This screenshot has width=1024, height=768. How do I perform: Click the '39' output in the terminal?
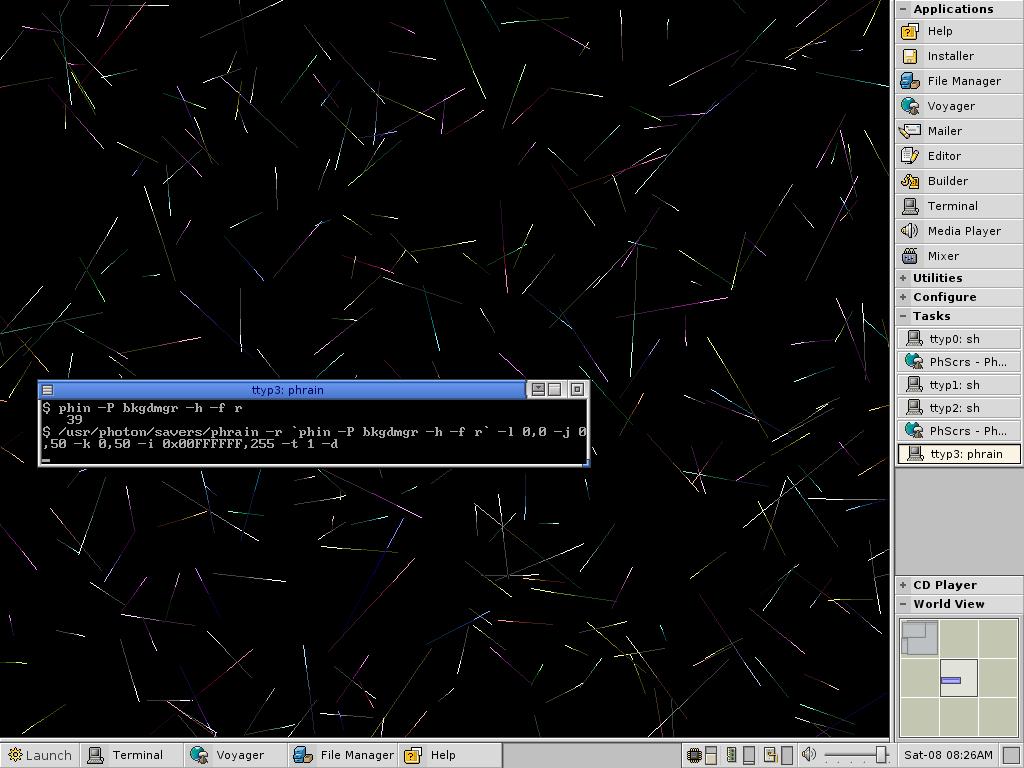(74, 420)
